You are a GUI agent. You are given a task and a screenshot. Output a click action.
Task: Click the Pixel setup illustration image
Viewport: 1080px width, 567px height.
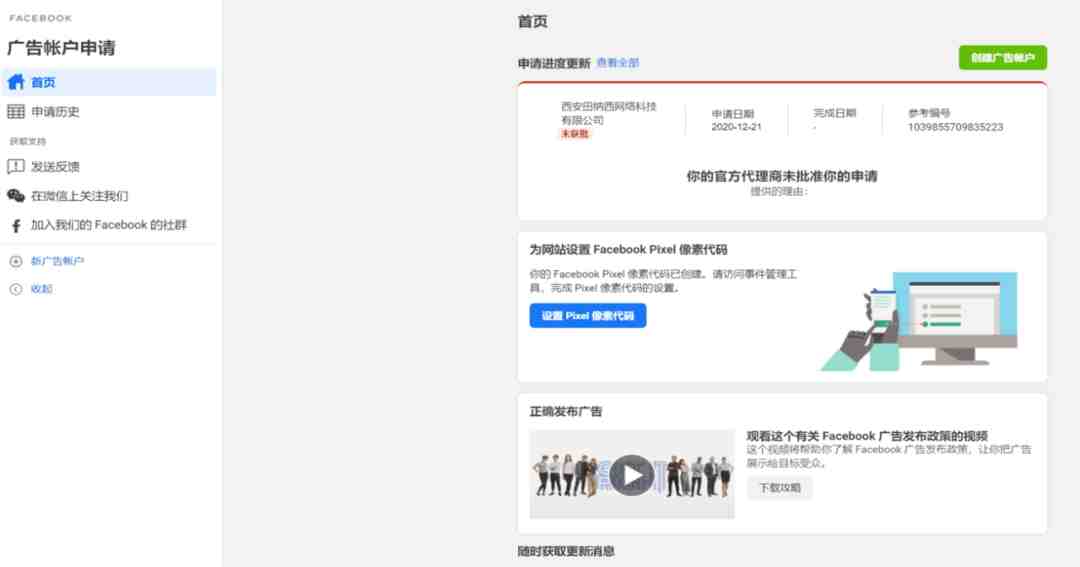click(919, 321)
